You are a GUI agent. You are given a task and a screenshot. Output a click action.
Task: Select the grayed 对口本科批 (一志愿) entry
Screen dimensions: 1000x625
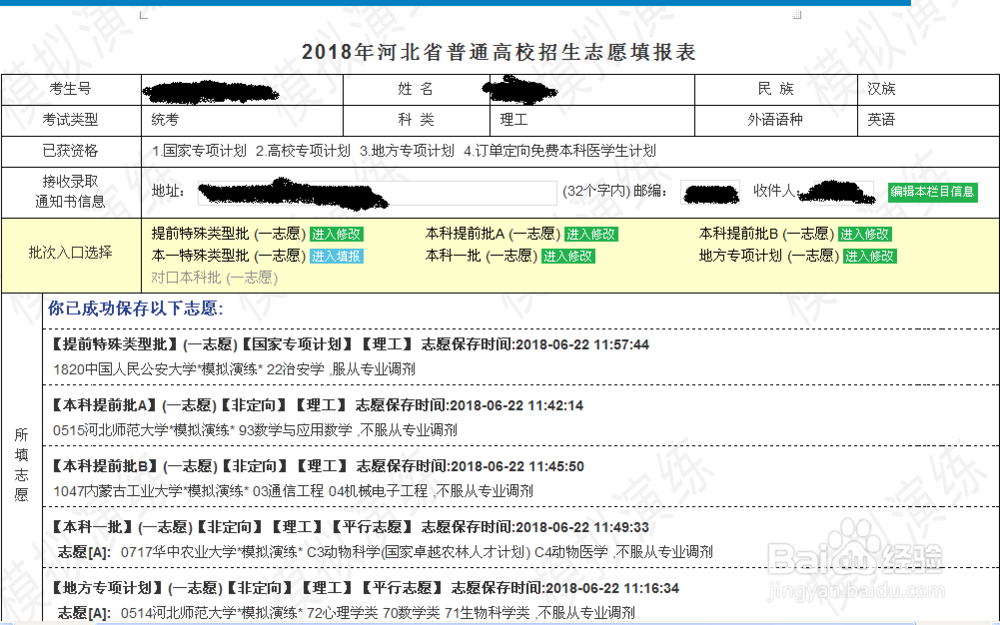[213, 274]
